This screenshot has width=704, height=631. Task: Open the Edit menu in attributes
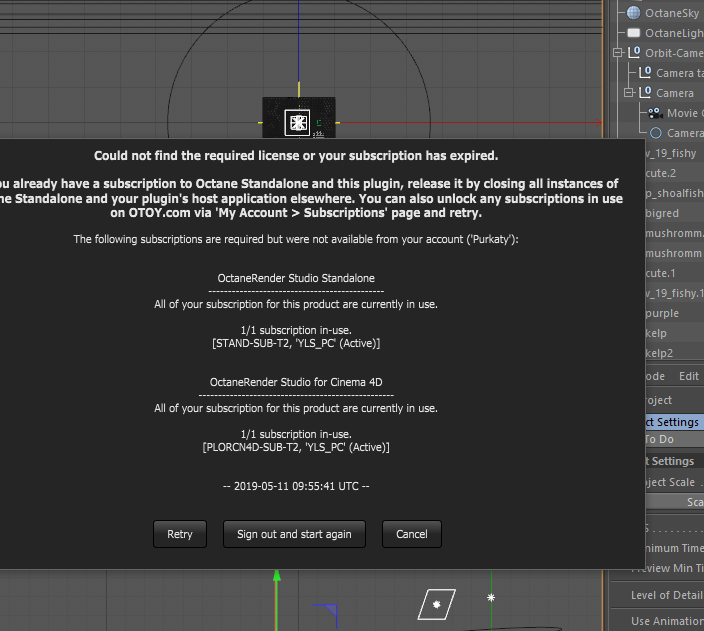click(x=688, y=376)
